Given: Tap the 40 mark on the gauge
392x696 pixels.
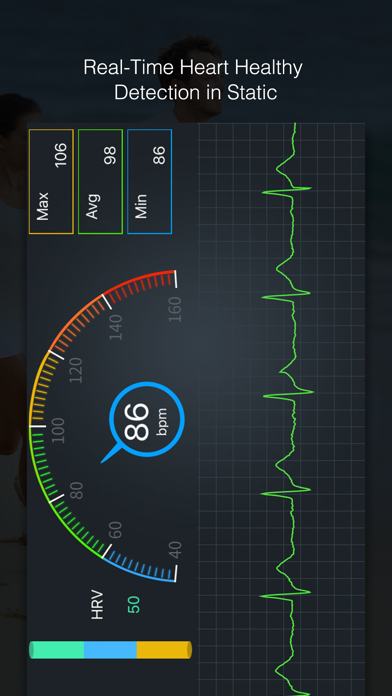Looking at the screenshot, I should click(176, 550).
